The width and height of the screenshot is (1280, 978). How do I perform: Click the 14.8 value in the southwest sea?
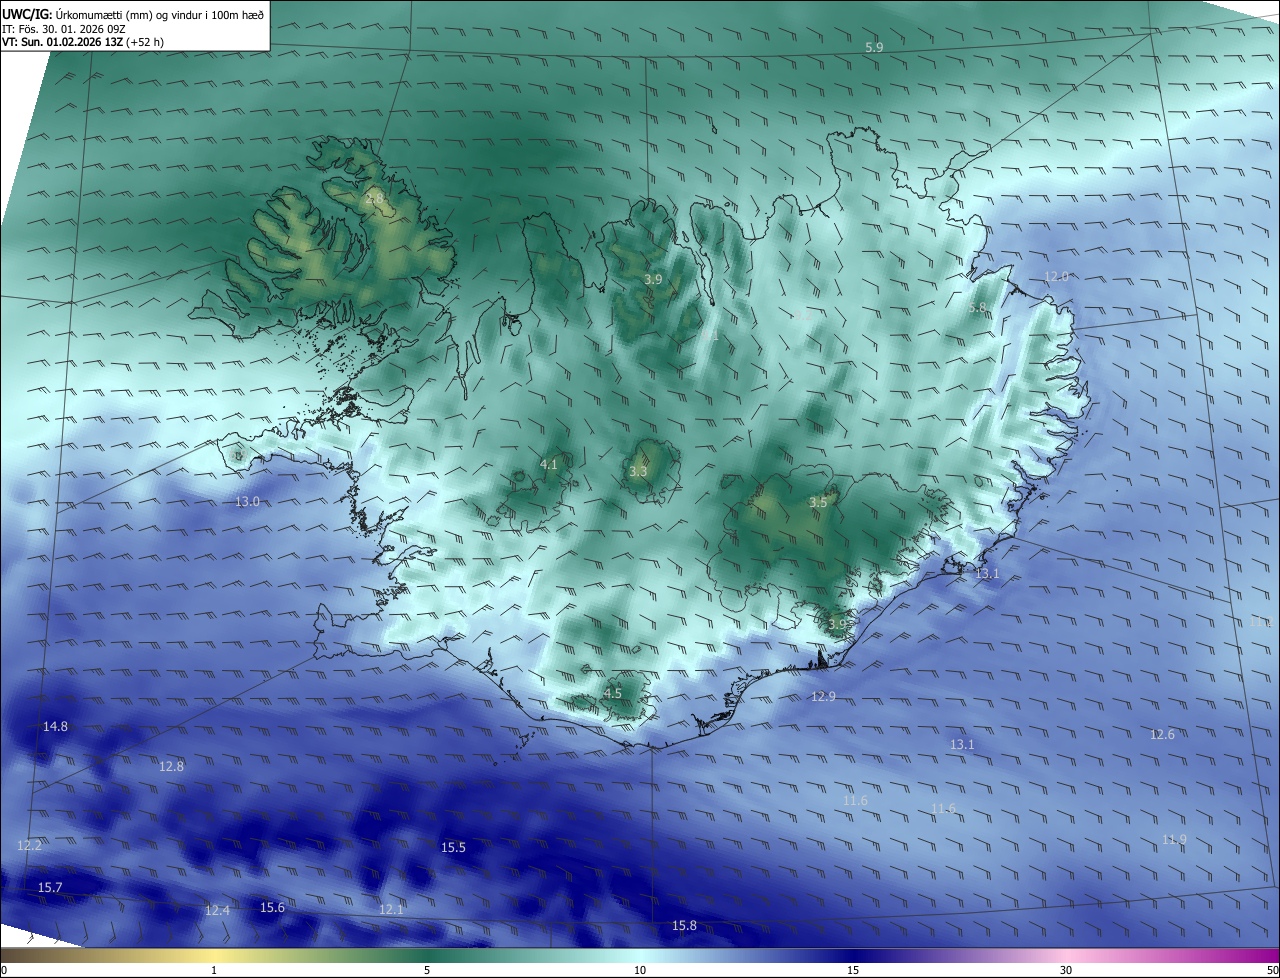pos(55,726)
